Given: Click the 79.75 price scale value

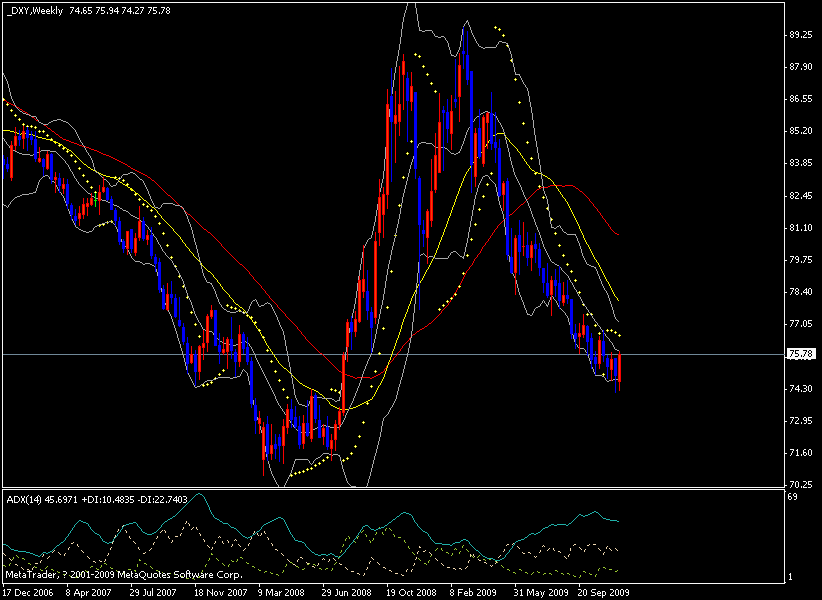Looking at the screenshot, I should click(x=802, y=260).
